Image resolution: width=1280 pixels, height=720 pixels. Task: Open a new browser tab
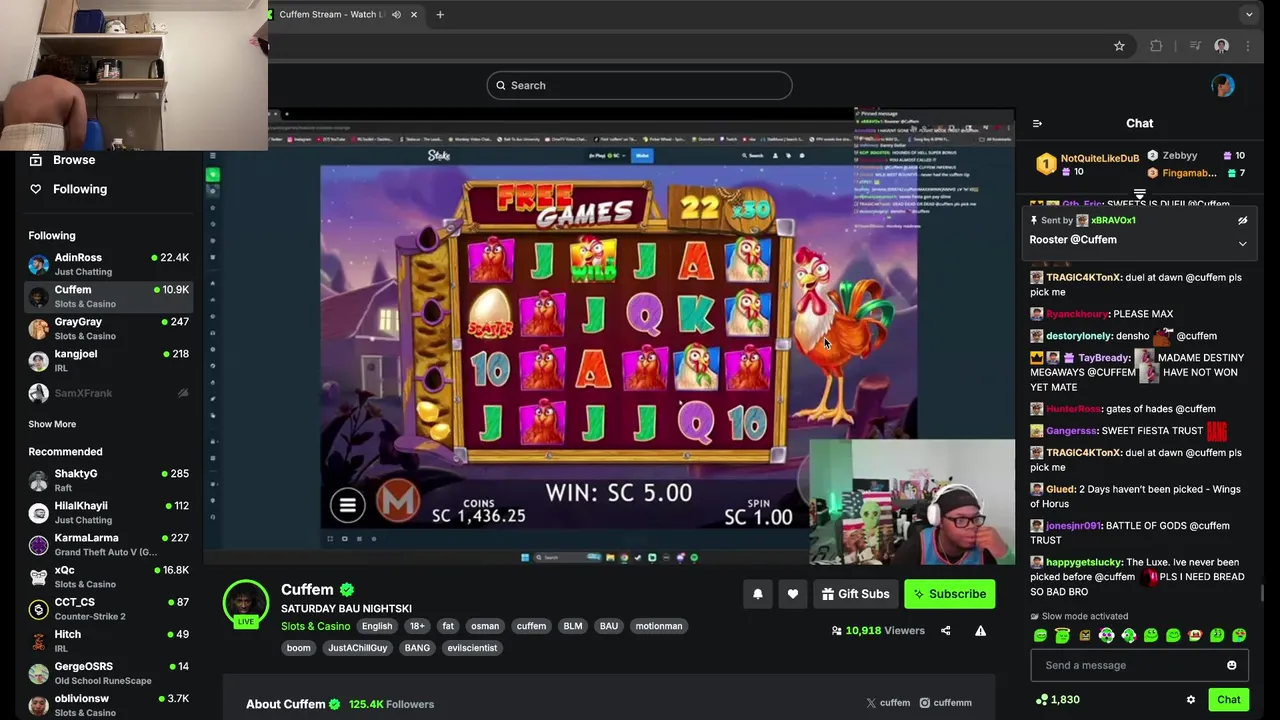[440, 14]
